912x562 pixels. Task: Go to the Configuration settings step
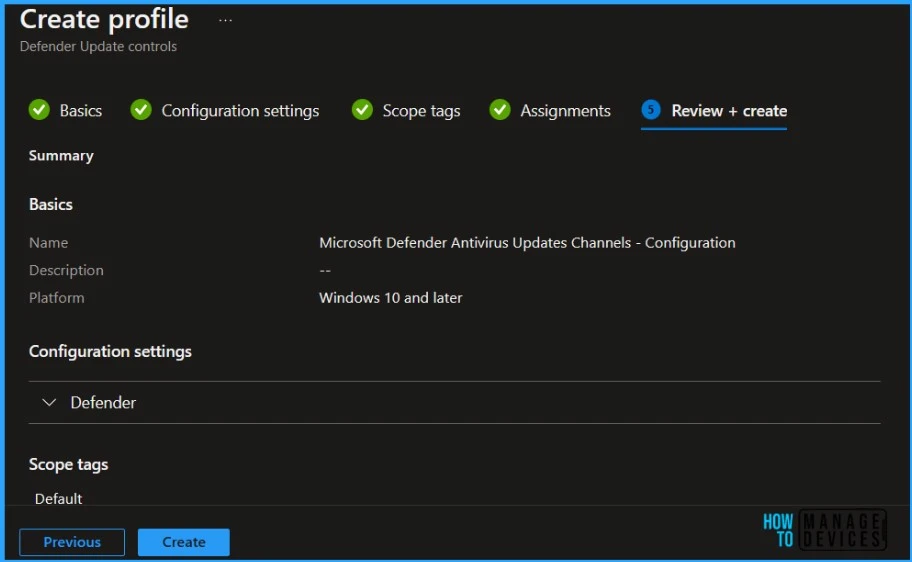coord(240,111)
